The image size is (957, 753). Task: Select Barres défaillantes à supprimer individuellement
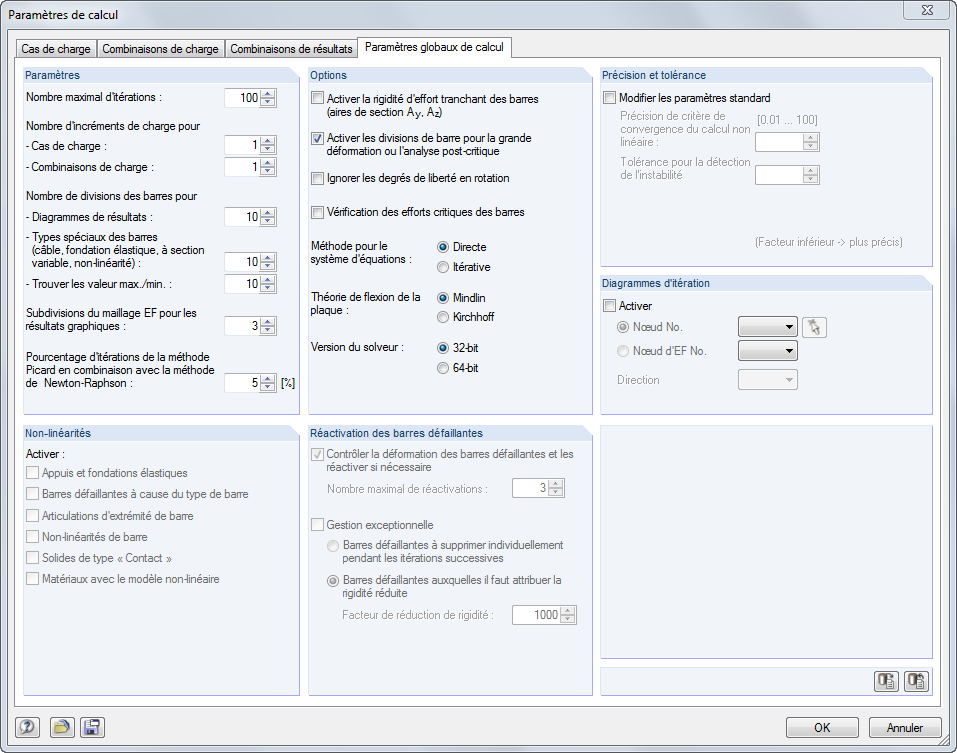(333, 546)
